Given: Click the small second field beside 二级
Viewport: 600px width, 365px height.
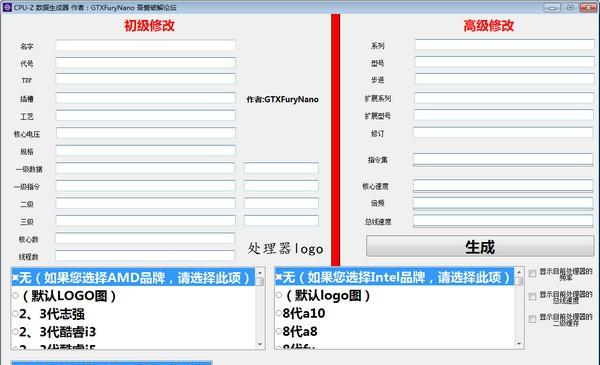Looking at the screenshot, I should click(281, 203).
